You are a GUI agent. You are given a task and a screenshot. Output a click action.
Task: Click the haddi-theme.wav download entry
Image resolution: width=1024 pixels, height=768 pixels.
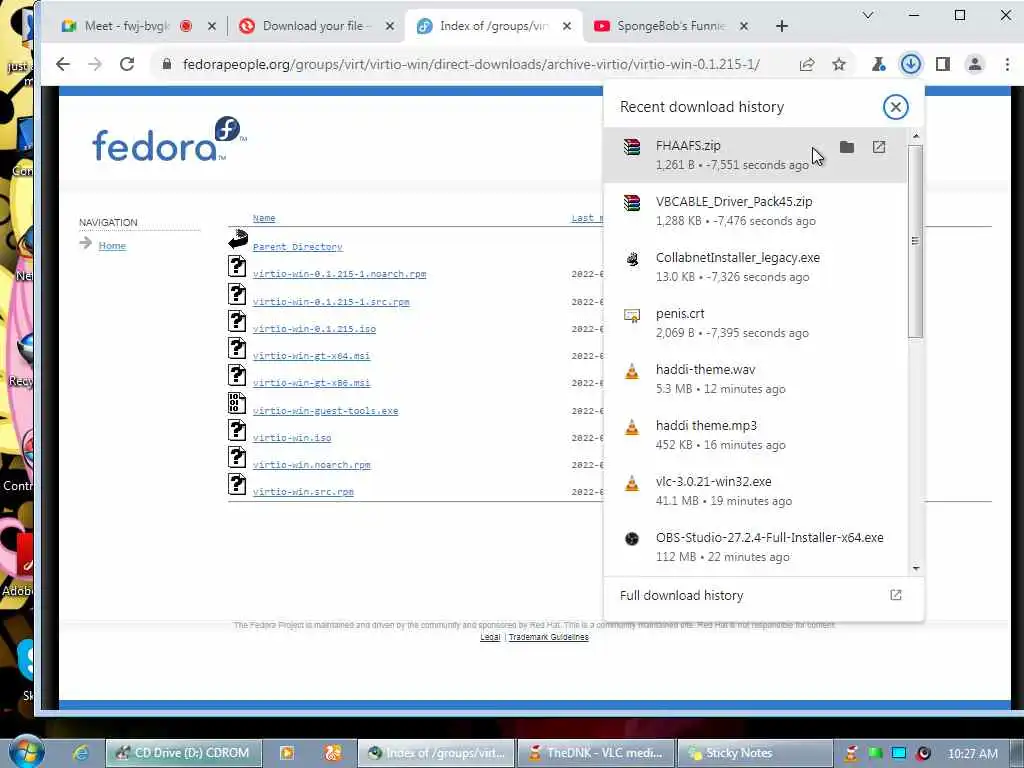tap(756, 379)
